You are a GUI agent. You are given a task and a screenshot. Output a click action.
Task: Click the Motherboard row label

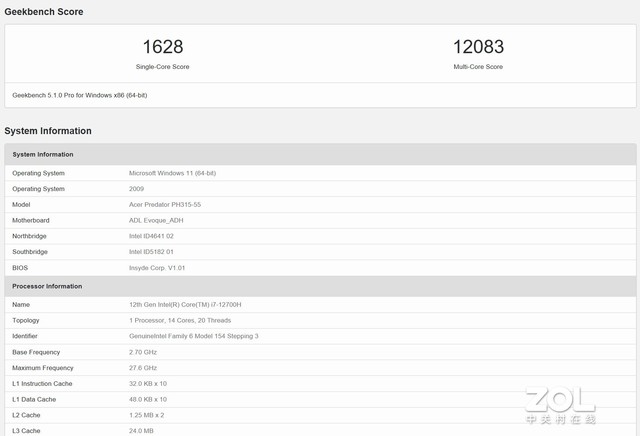31,220
